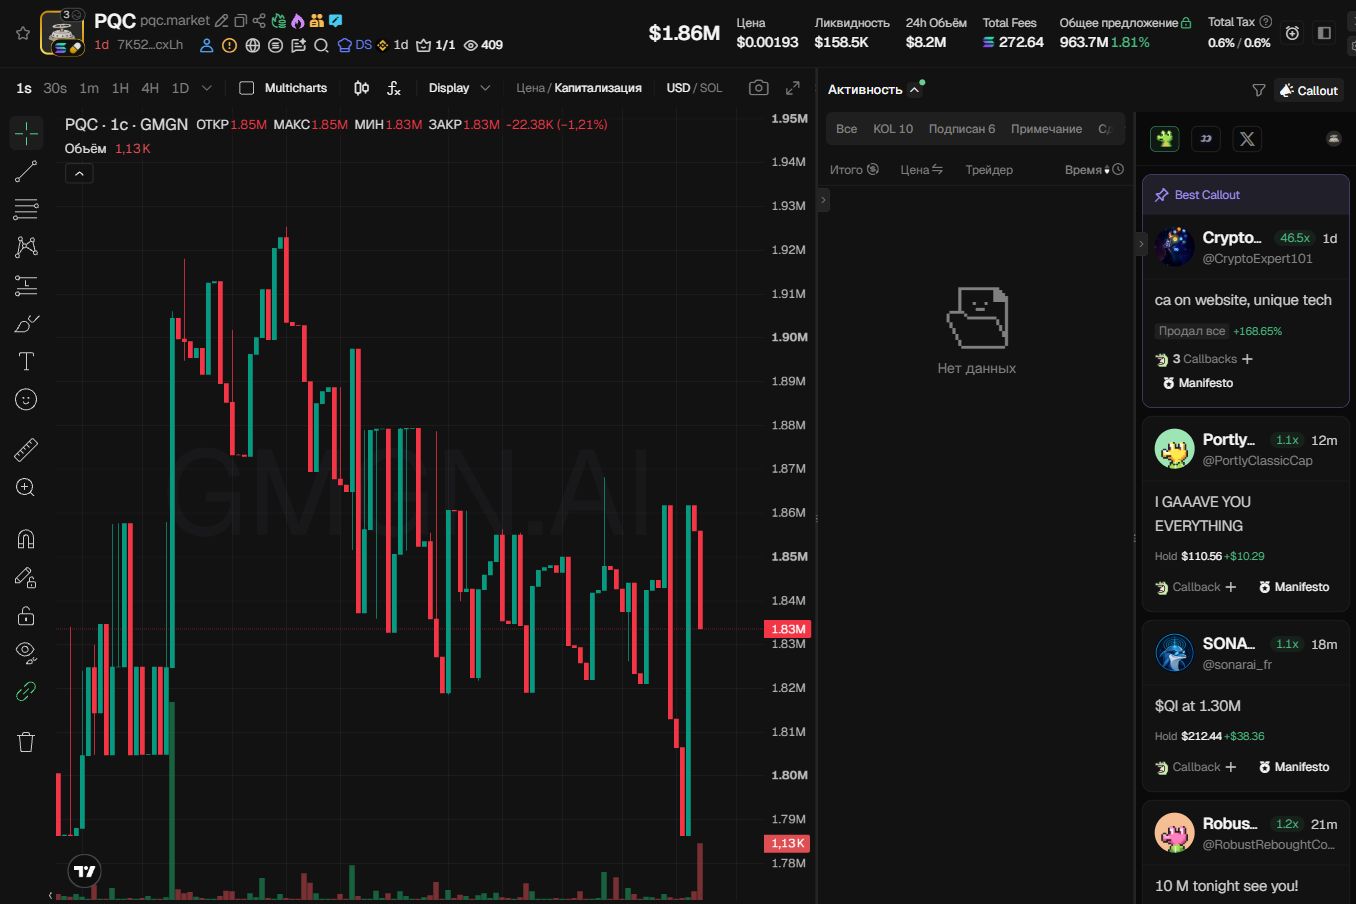Collapse the chart legend arrow under Объём
1356x904 pixels.
79,173
